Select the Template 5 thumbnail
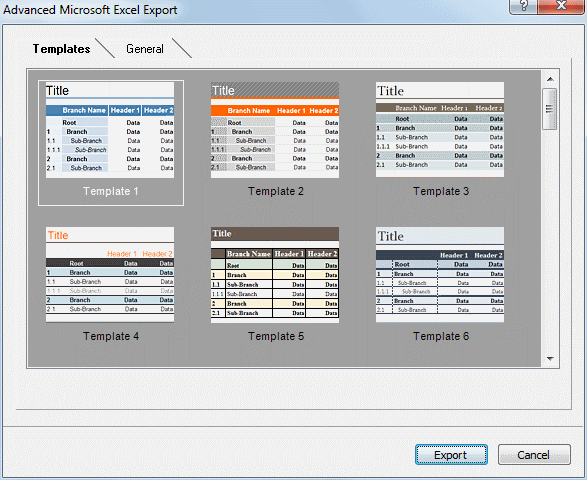This screenshot has width=587, height=480. (275, 274)
